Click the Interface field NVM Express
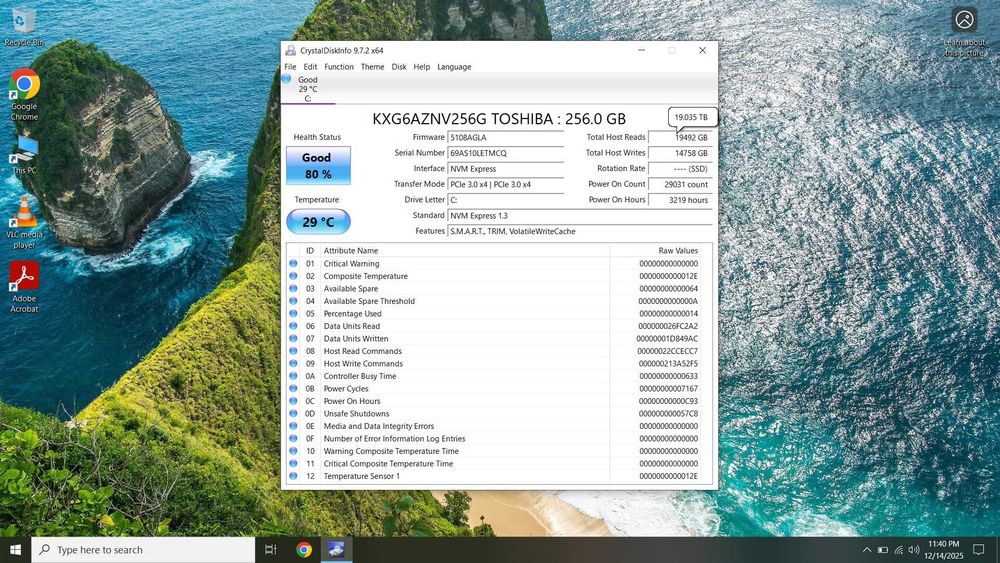Viewport: 1000px width, 563px height. click(506, 169)
